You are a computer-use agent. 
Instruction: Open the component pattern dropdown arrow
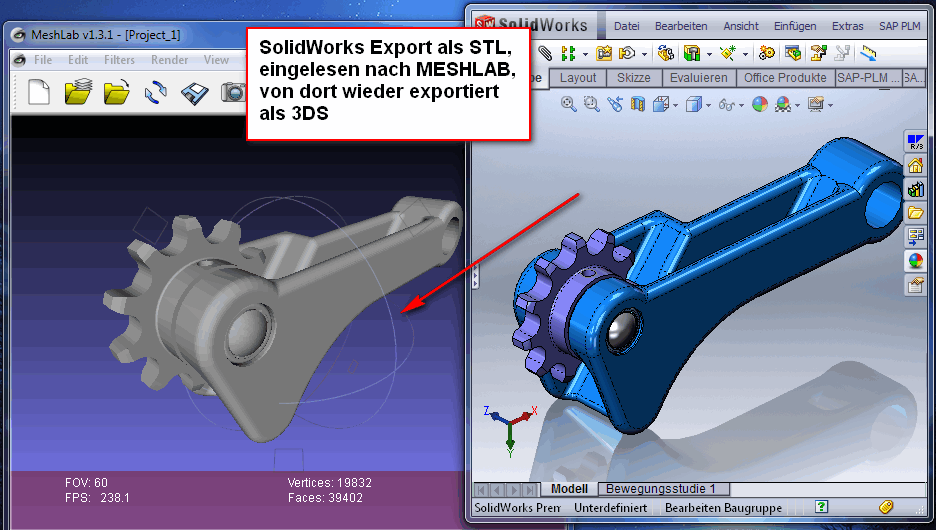coord(585,54)
